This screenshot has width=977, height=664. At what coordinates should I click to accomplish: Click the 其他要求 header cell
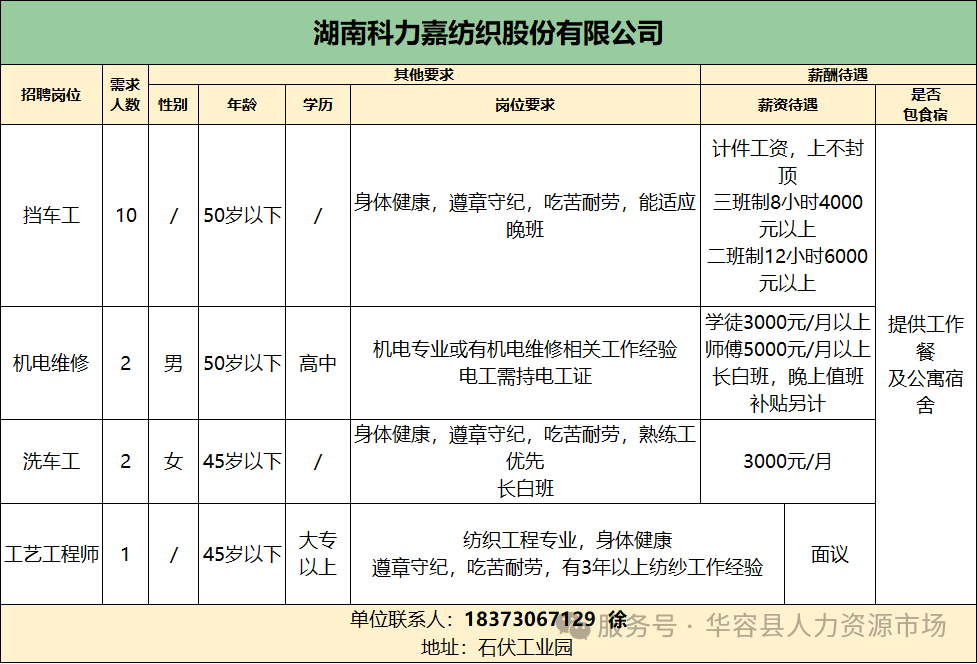point(424,75)
